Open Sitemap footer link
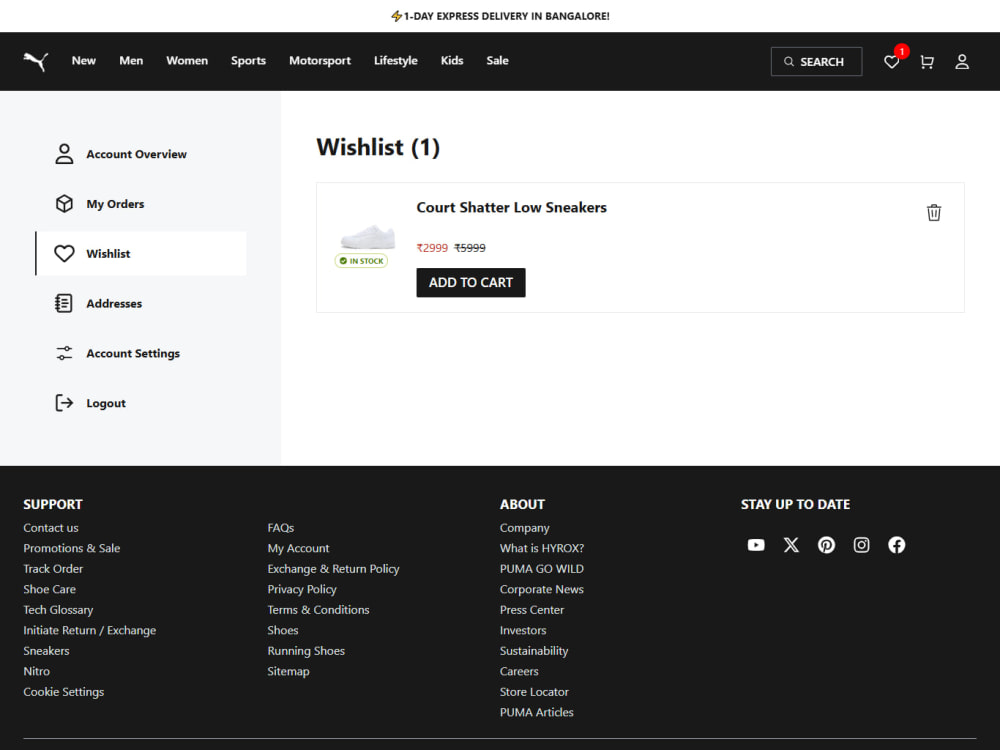 tap(288, 671)
